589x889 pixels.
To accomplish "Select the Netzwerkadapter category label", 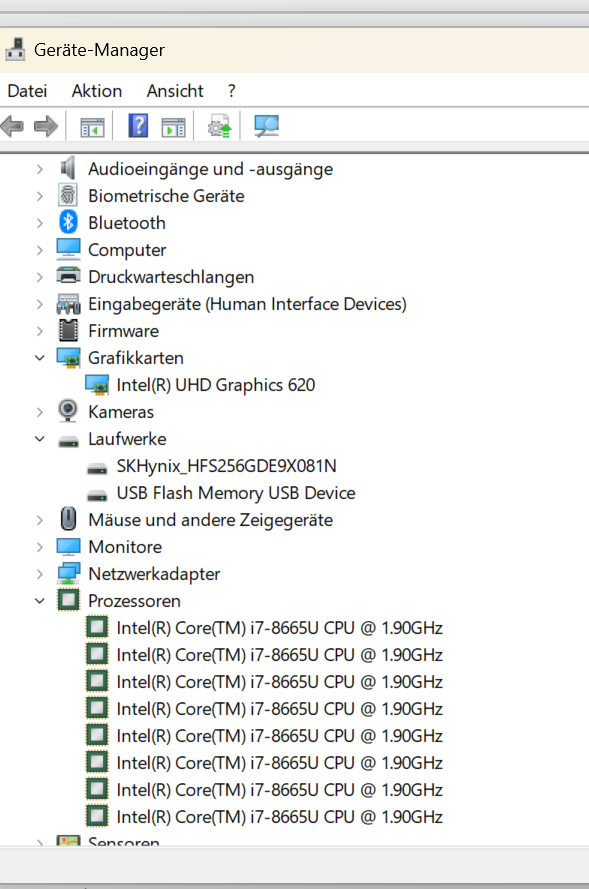I will (x=154, y=574).
